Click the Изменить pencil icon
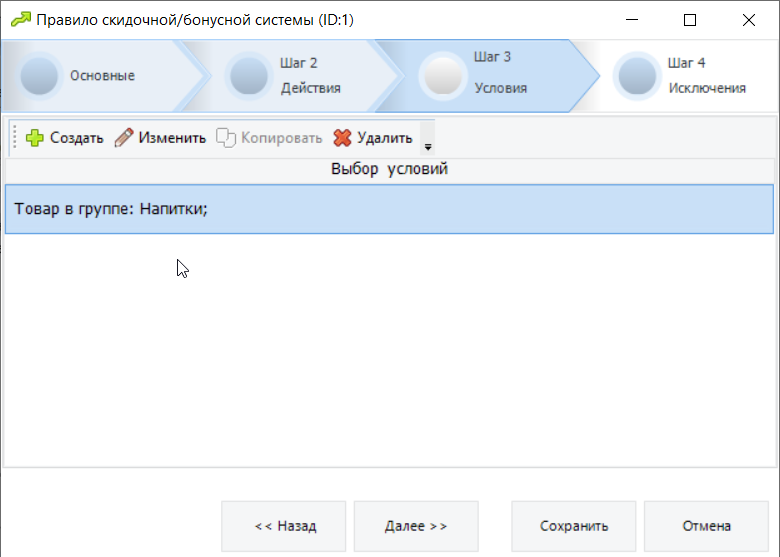The width and height of the screenshot is (780, 557). [124, 138]
